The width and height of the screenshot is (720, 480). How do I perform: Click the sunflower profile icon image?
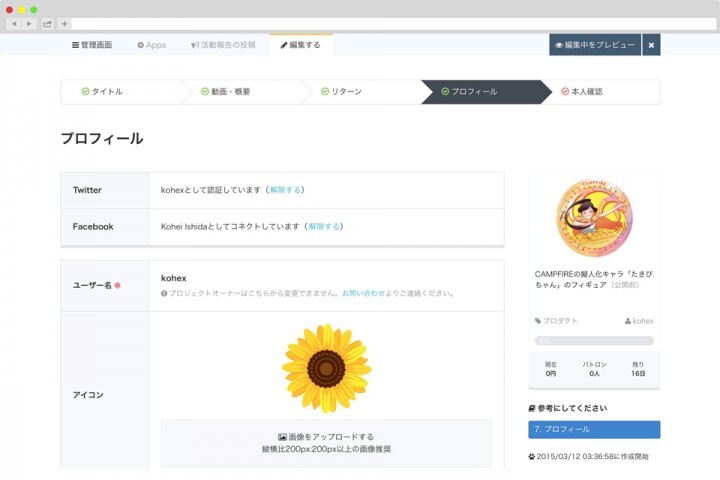326,368
